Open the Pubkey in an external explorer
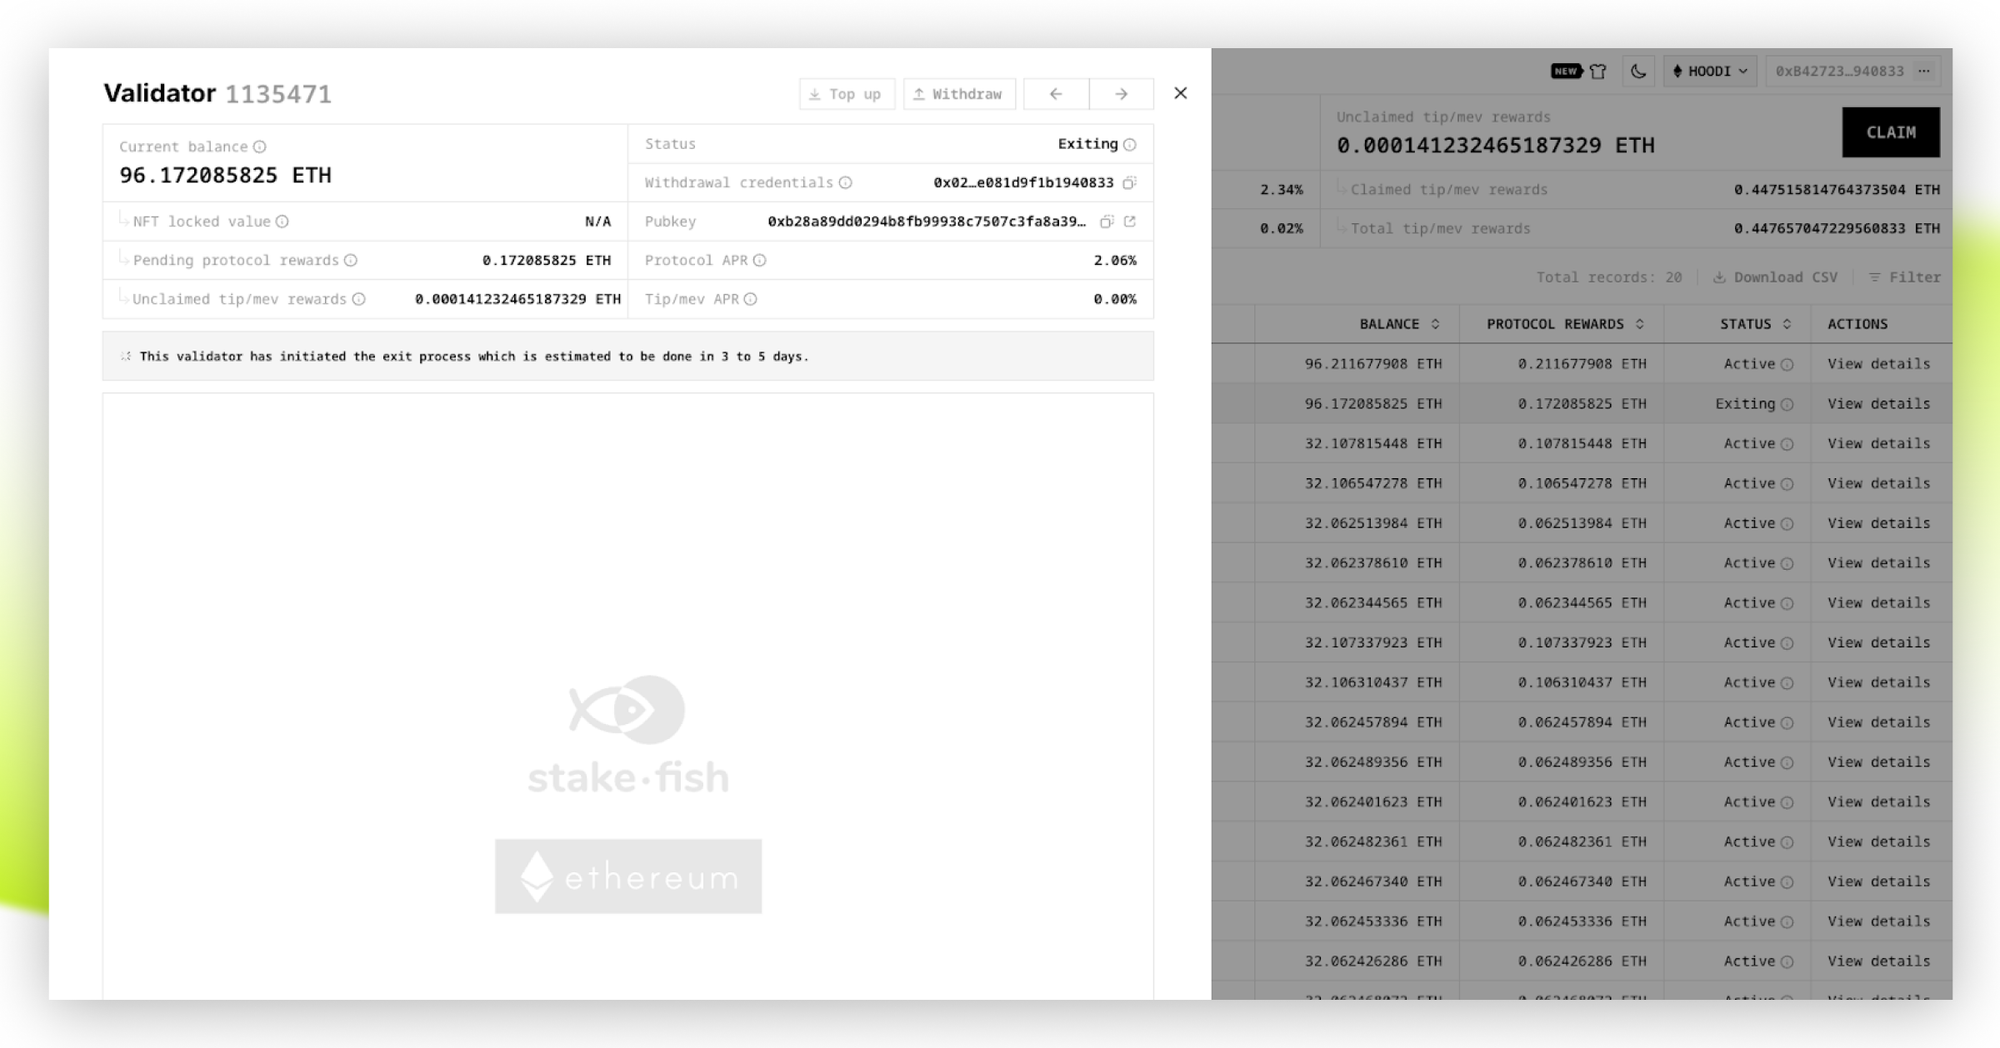 pos(1130,222)
